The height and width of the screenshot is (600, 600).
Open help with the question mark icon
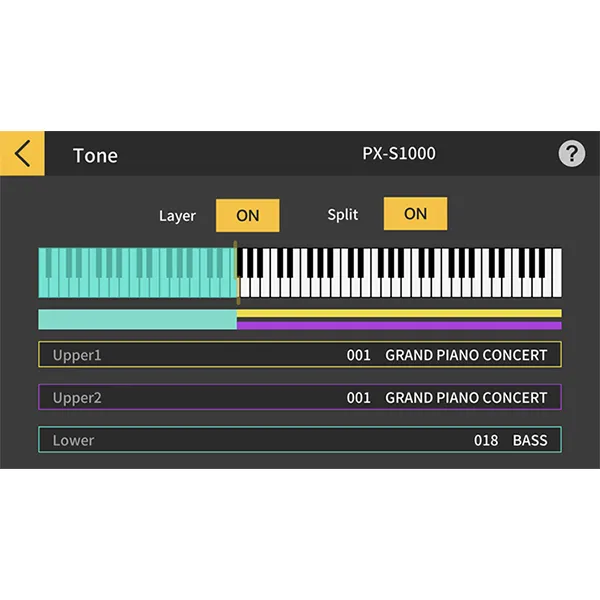click(571, 153)
